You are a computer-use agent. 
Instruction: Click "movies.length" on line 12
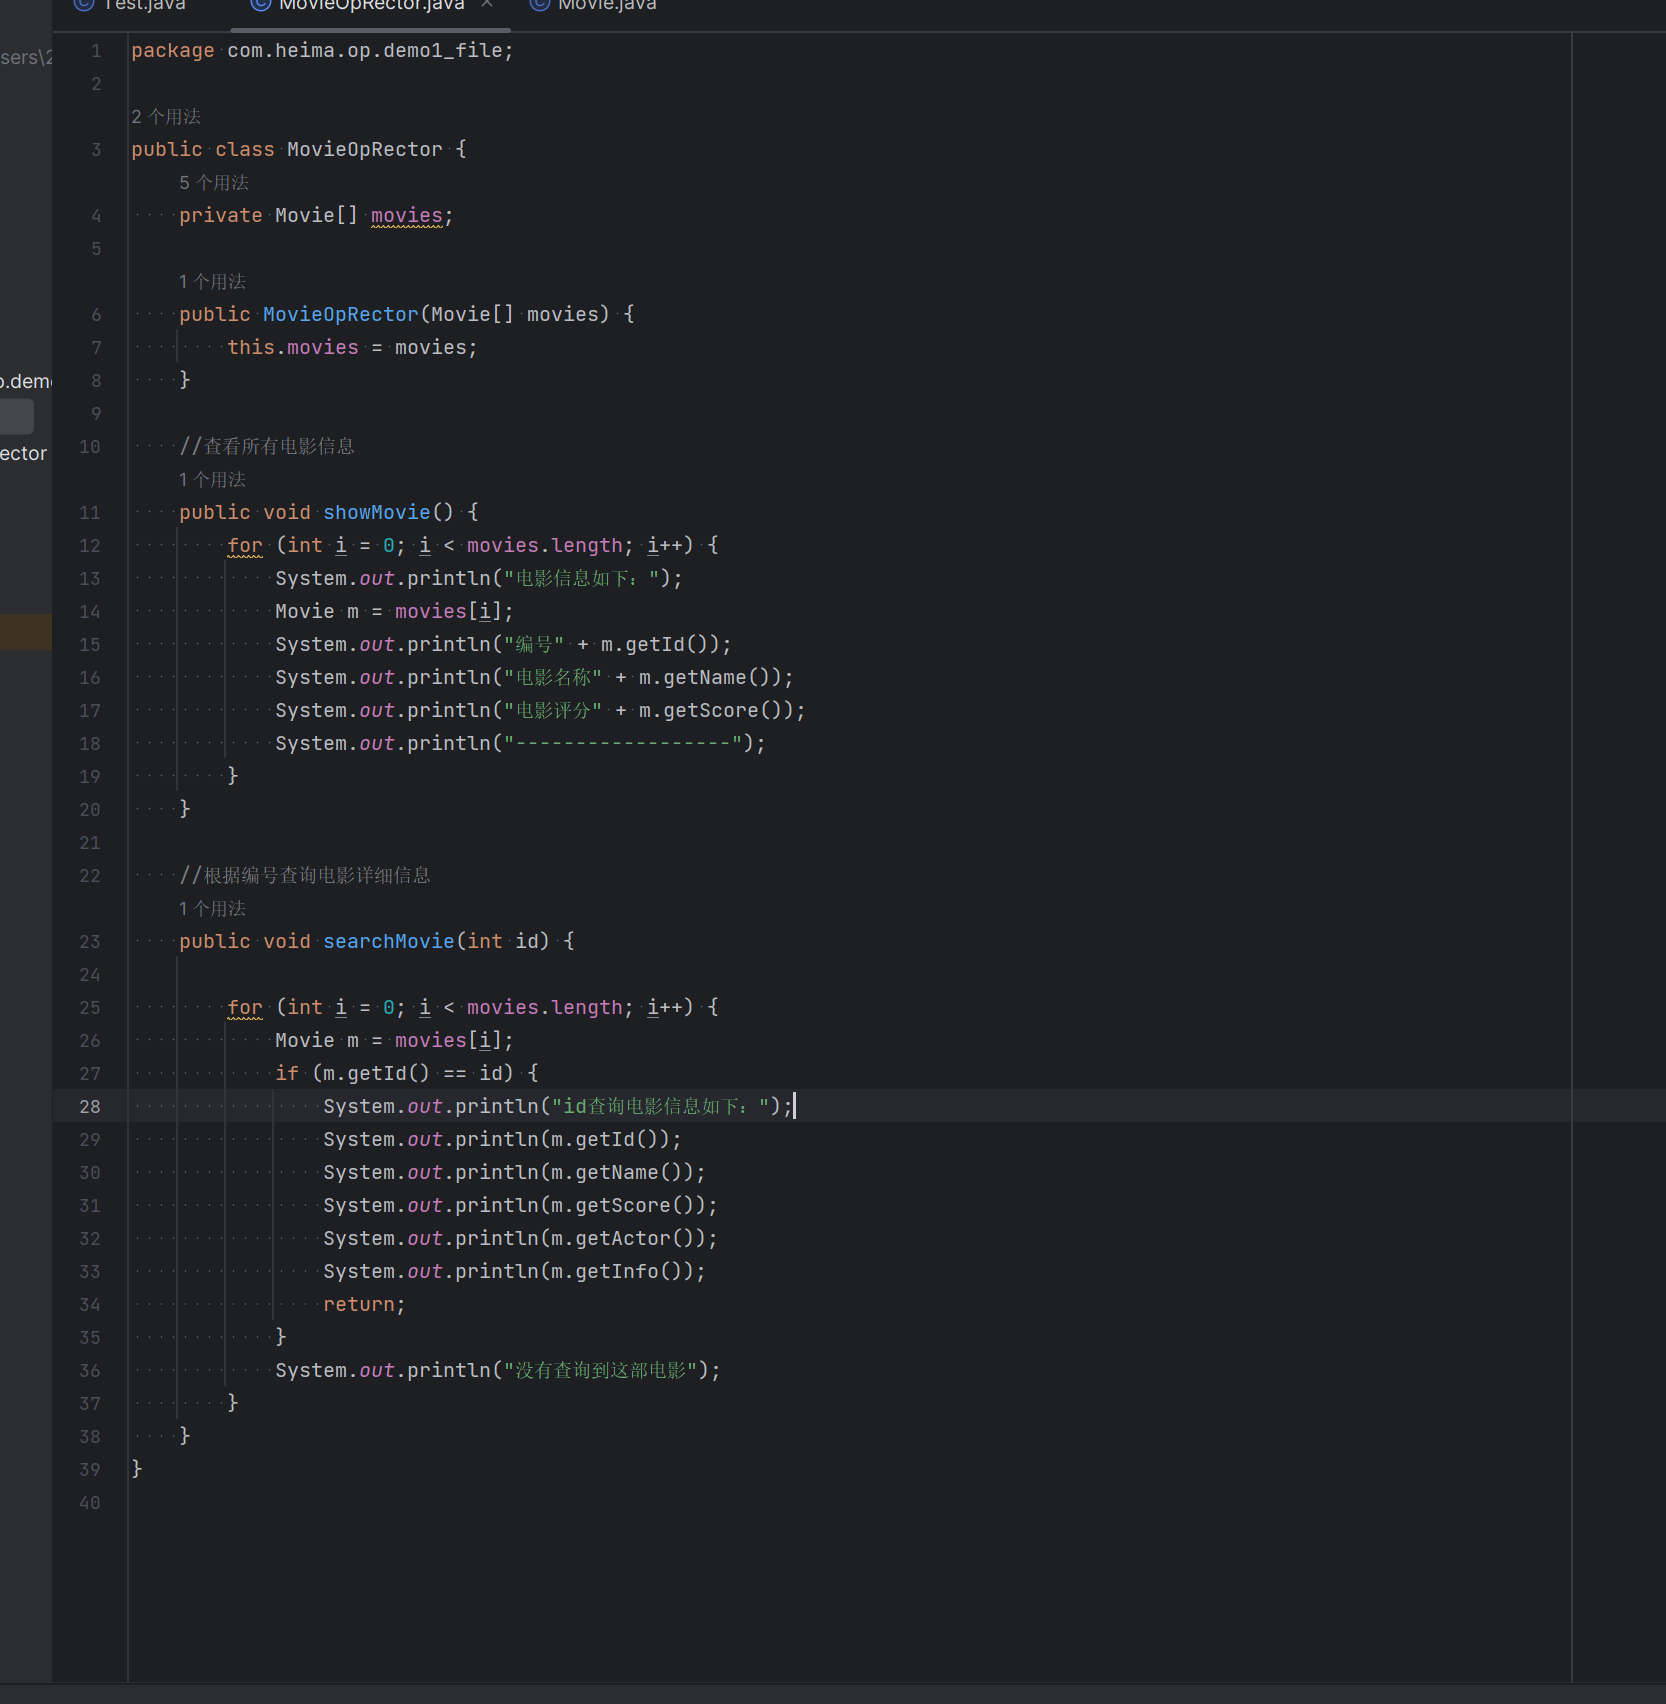pos(545,545)
